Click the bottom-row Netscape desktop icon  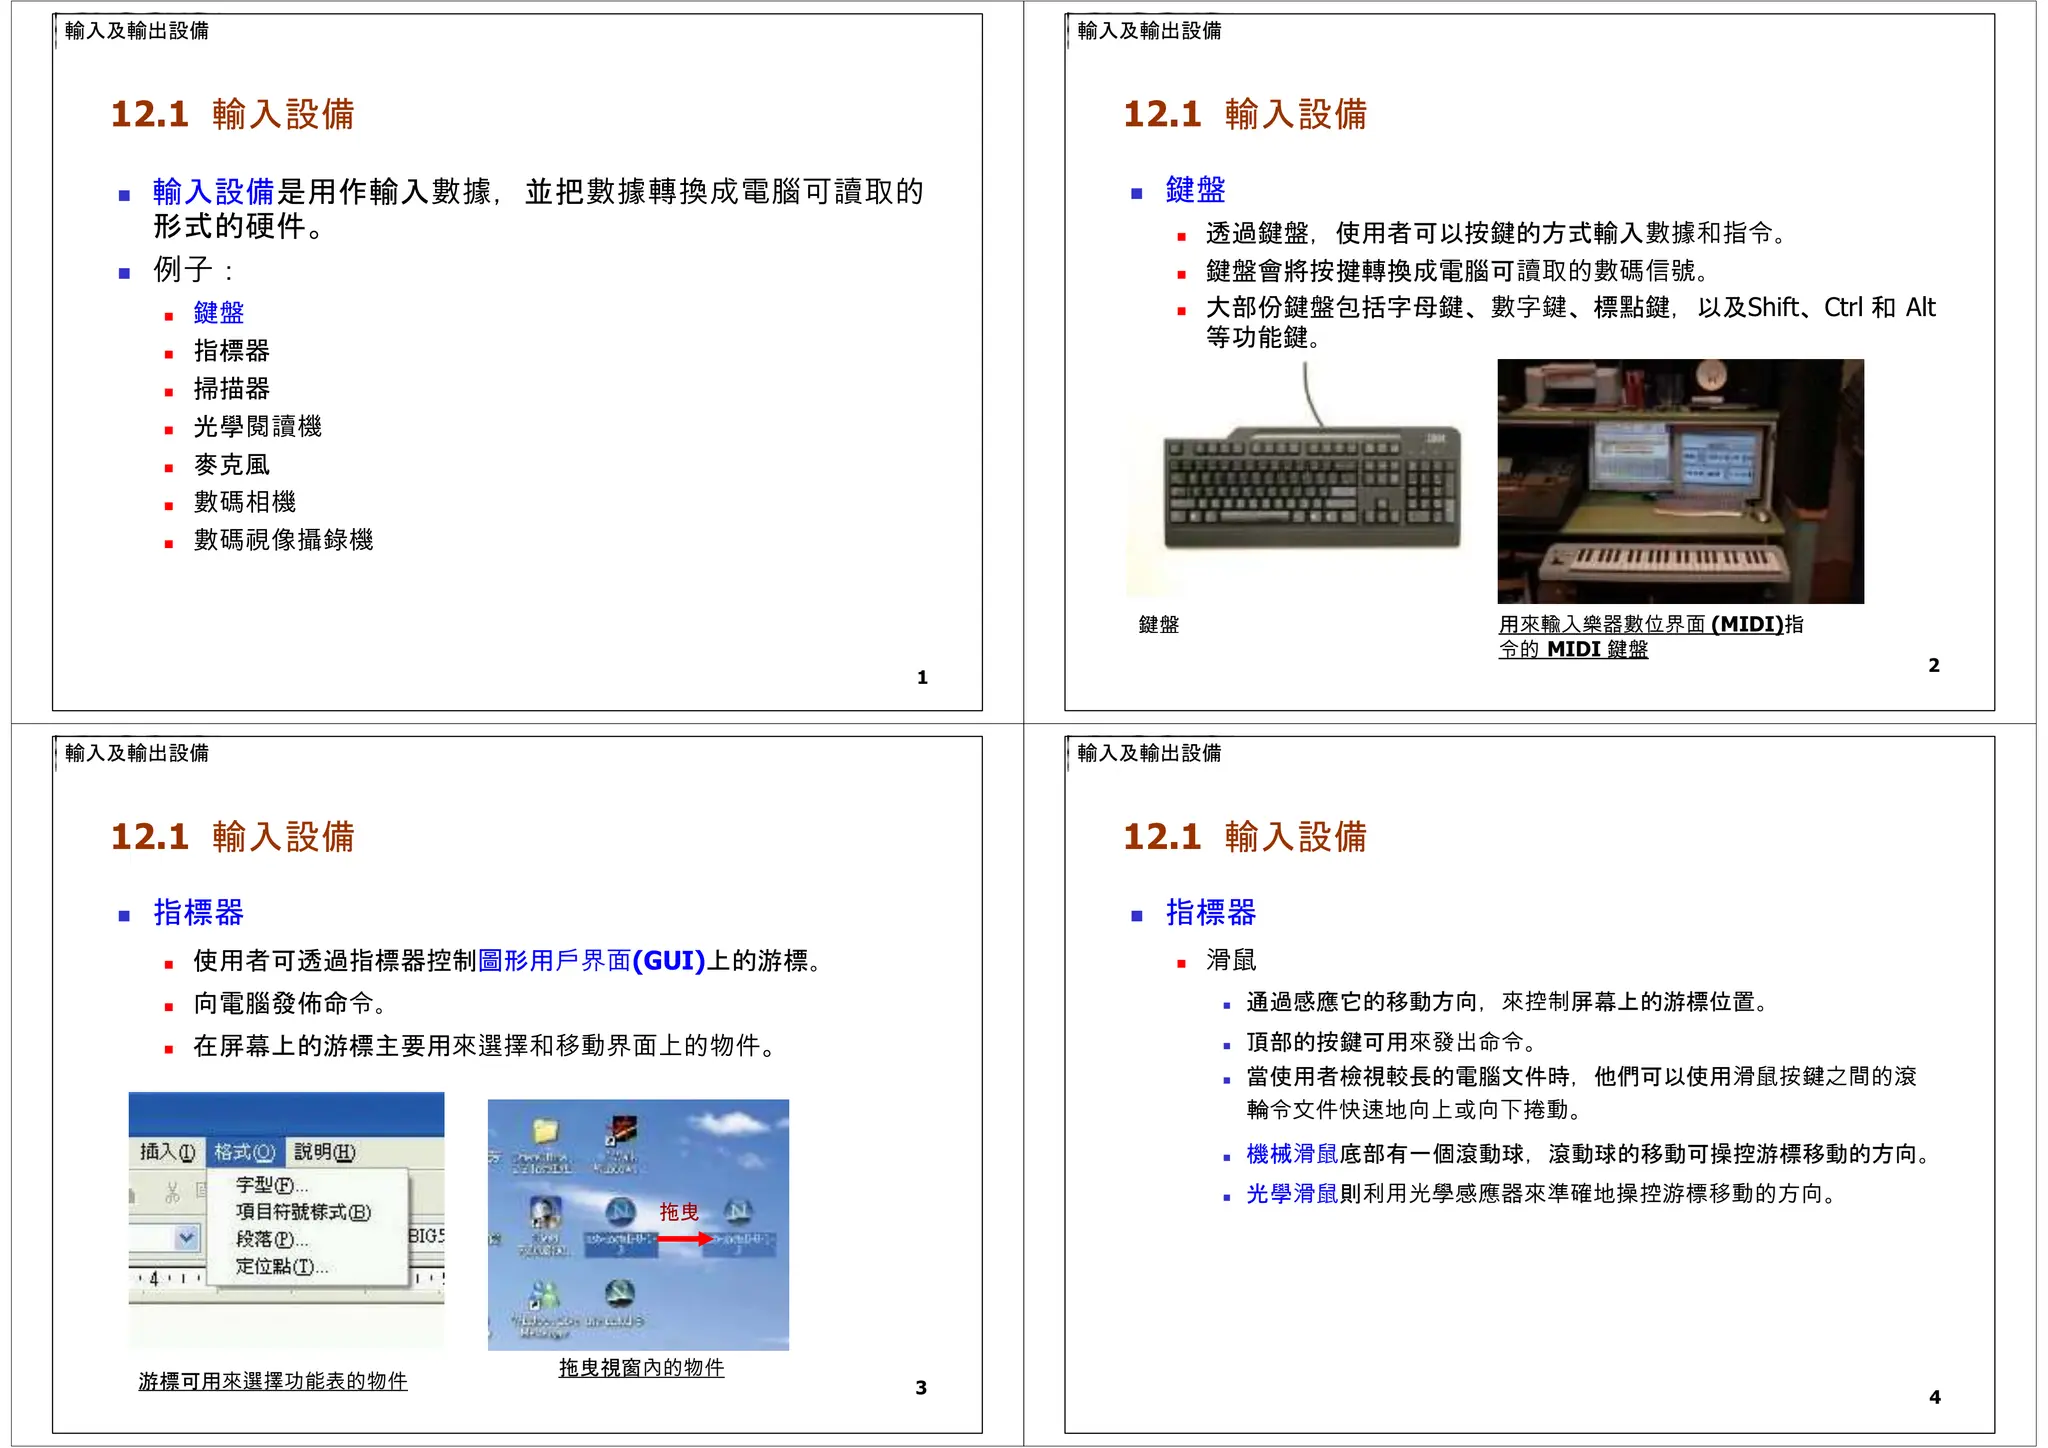(620, 1294)
